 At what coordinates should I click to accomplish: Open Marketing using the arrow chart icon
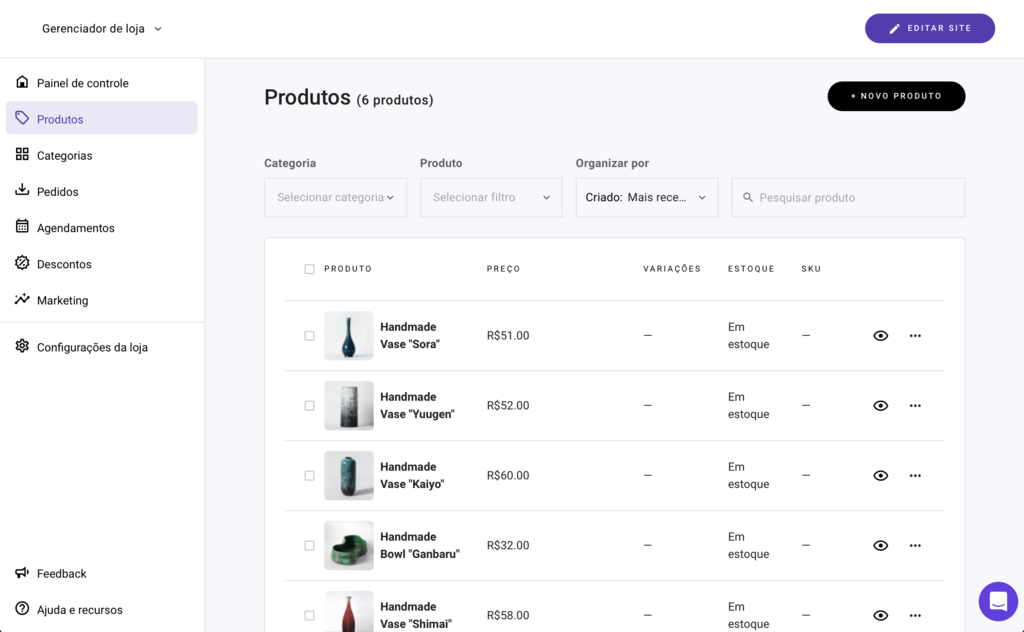tap(21, 300)
